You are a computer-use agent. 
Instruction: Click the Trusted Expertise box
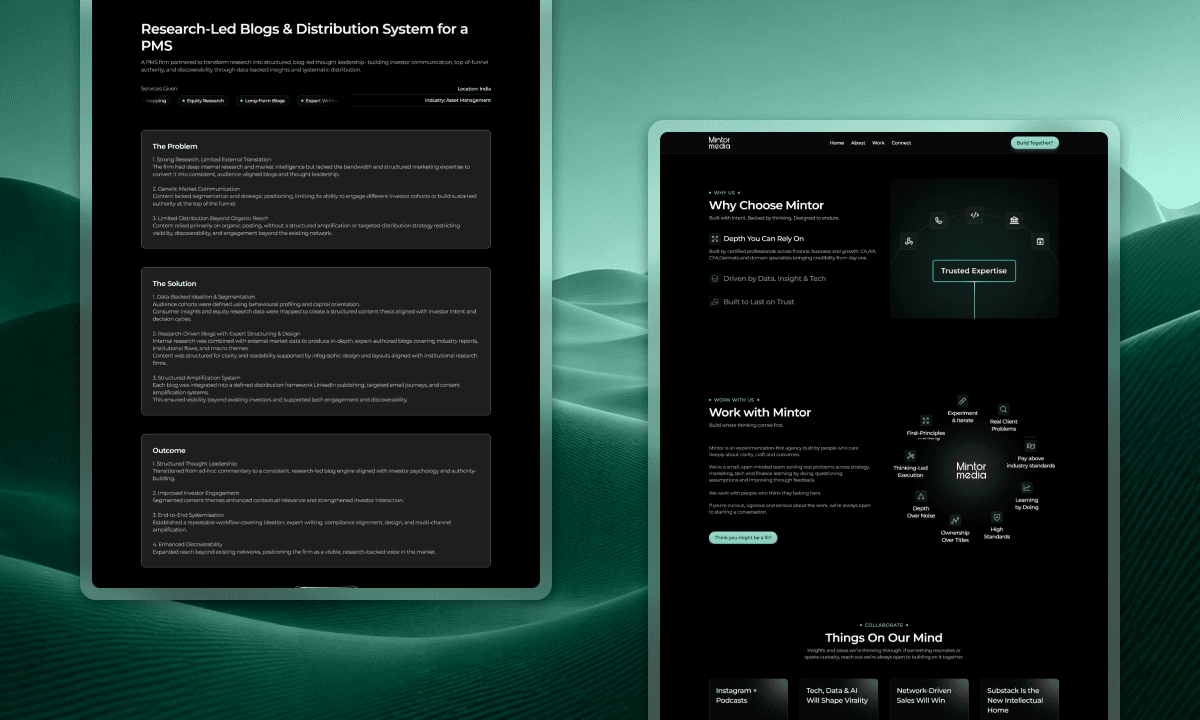tap(974, 271)
